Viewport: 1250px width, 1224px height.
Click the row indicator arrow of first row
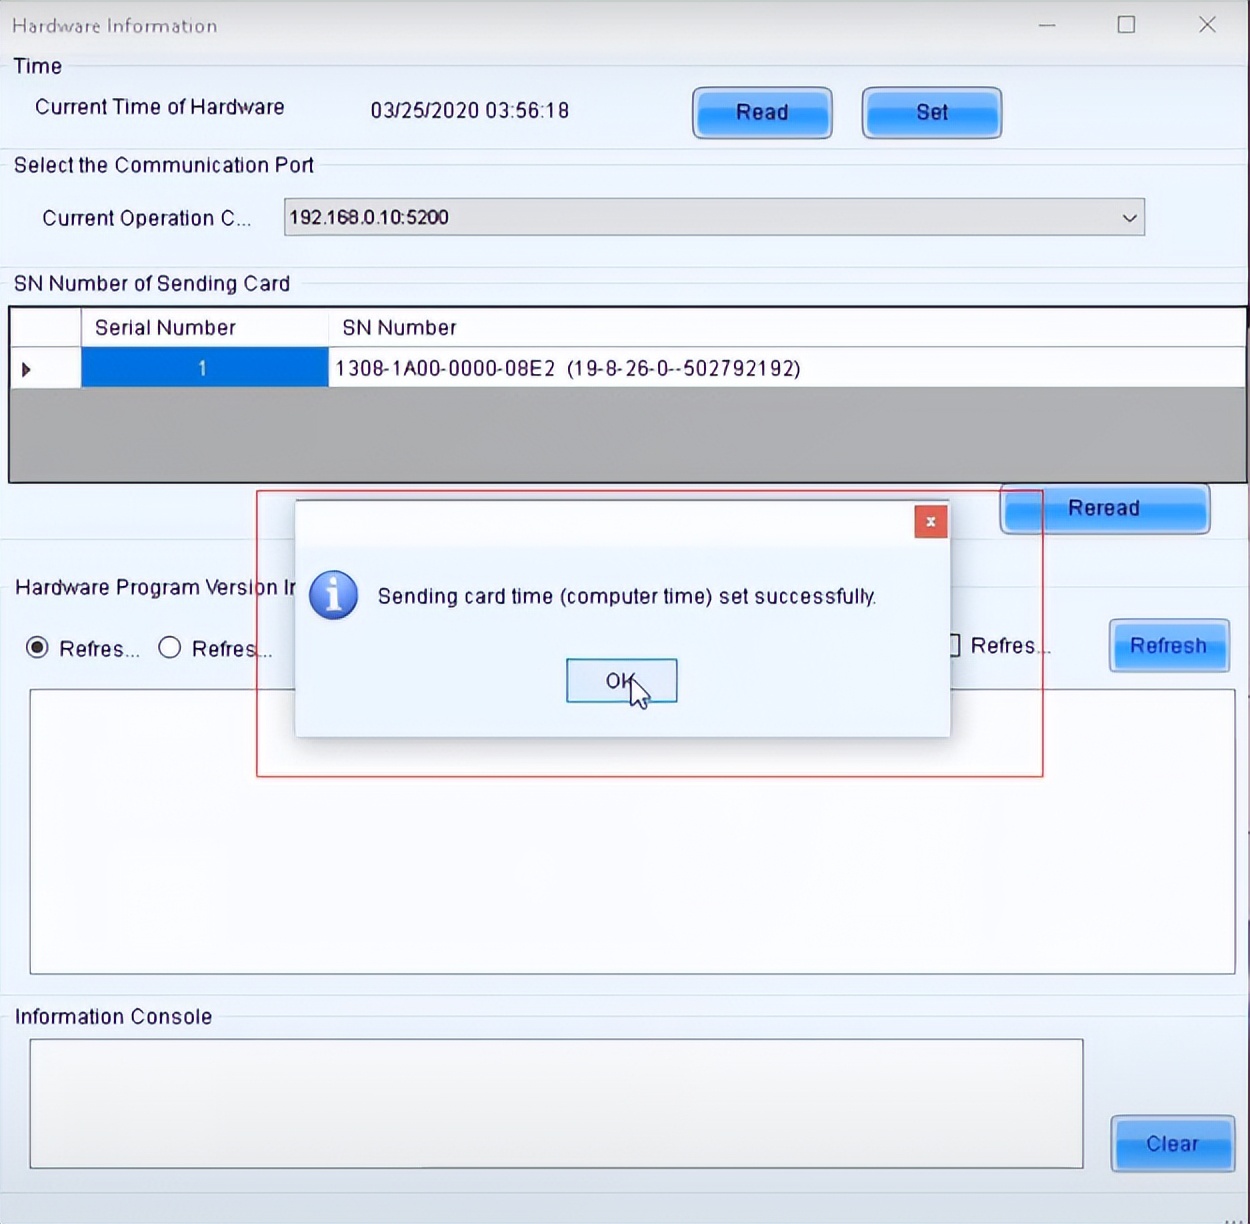27,369
